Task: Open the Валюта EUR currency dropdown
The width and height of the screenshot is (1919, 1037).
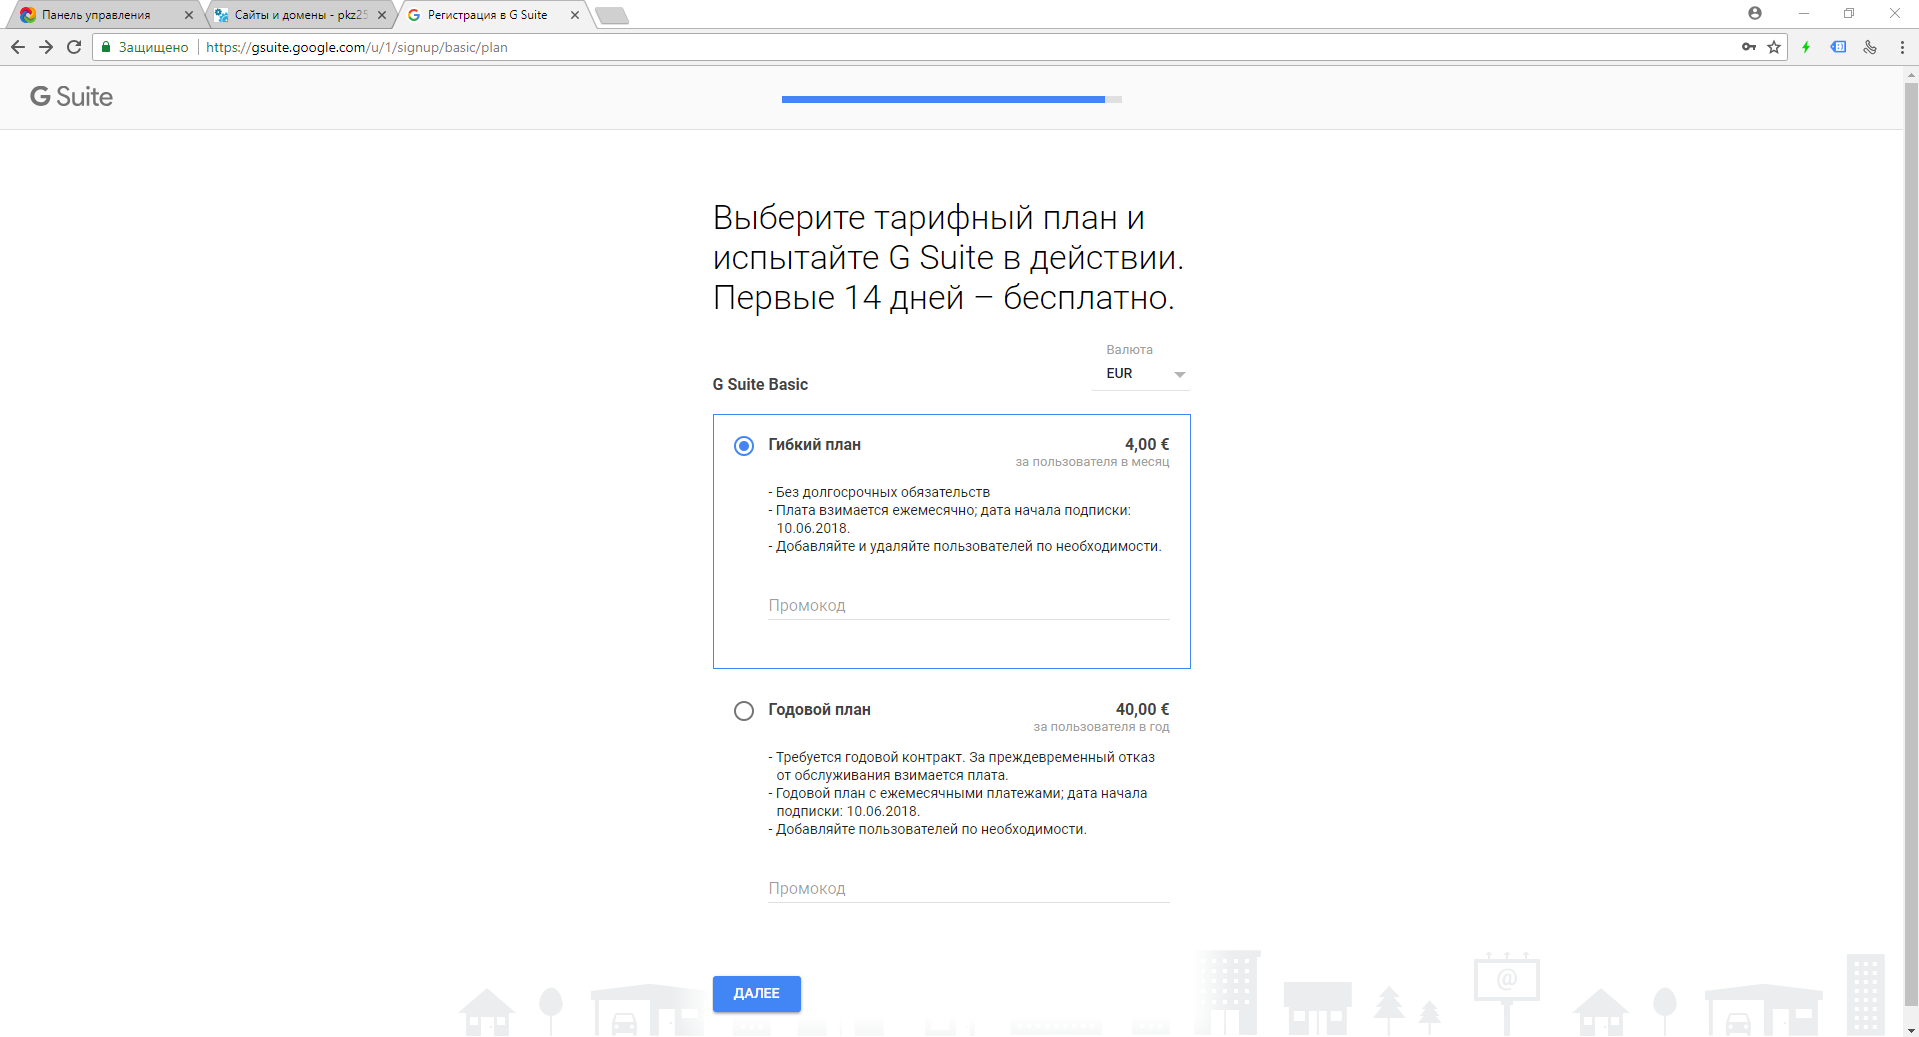Action: click(1141, 374)
